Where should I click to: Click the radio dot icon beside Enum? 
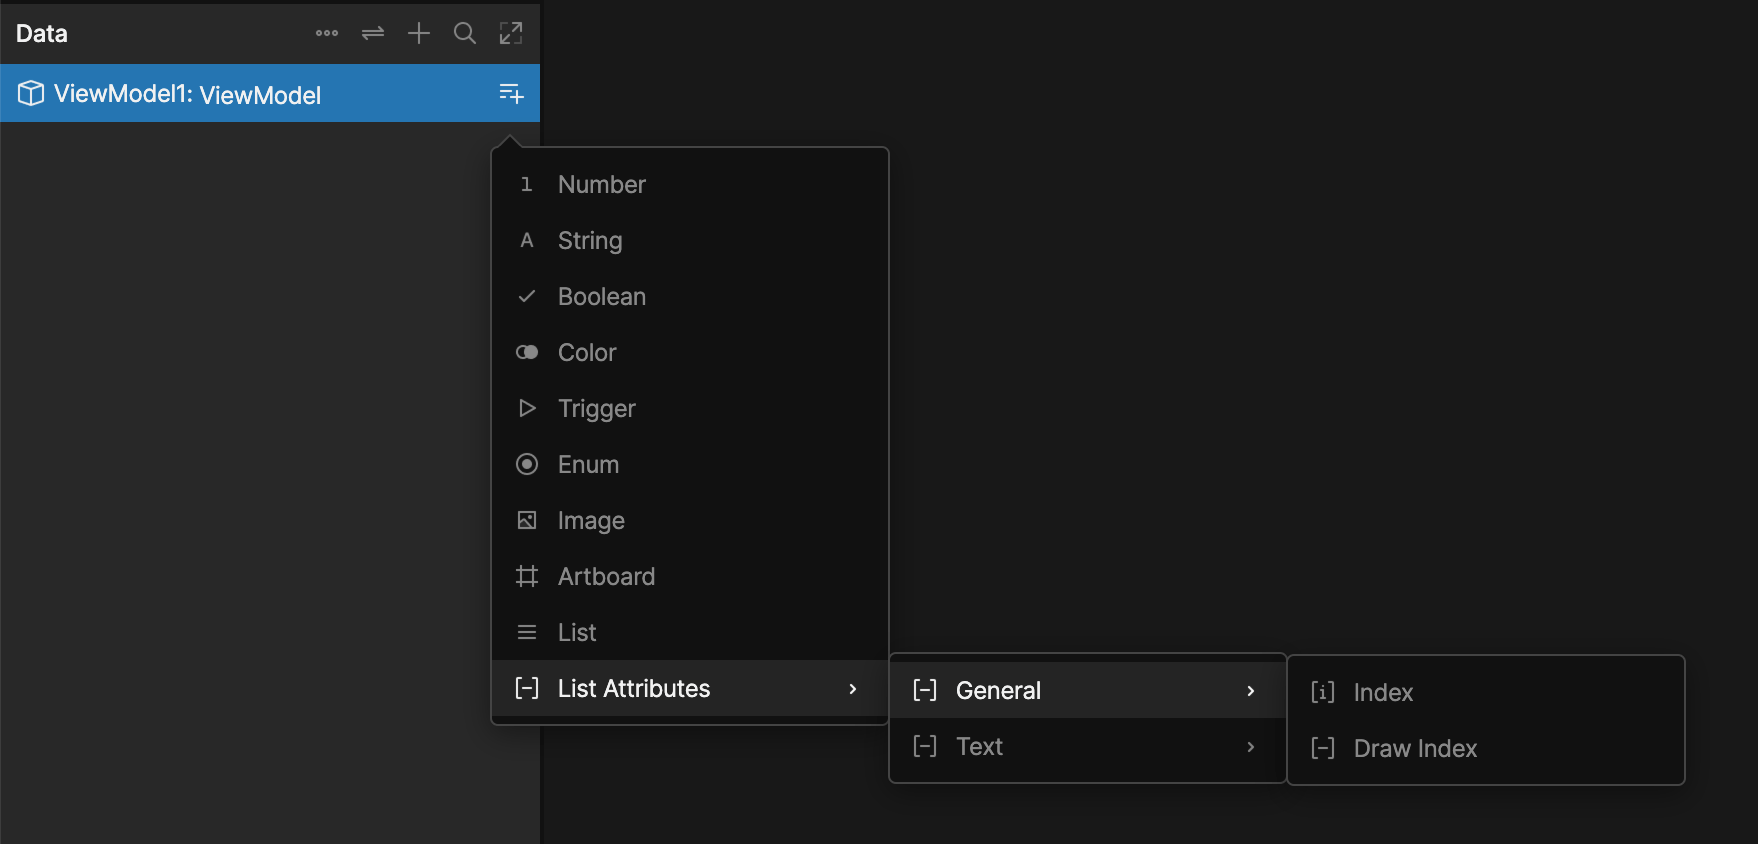coord(527,464)
